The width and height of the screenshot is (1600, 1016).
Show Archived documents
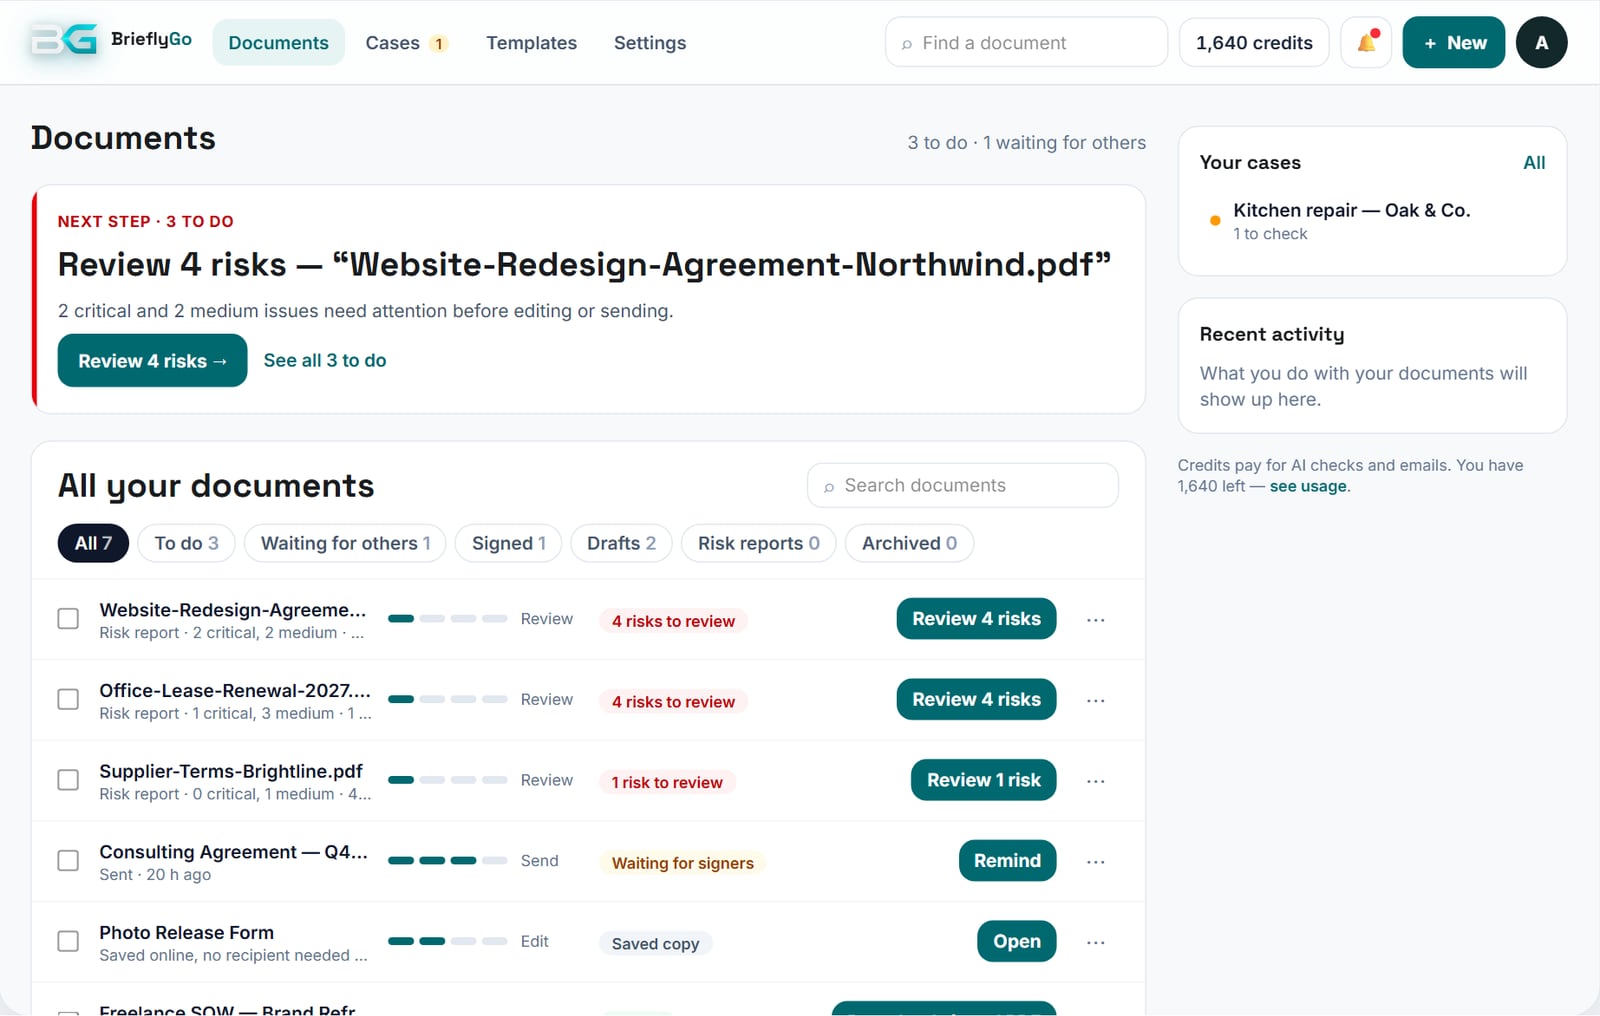point(909,543)
